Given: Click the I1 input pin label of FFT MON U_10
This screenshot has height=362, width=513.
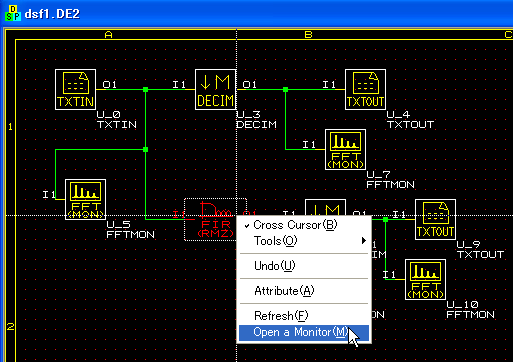Looking at the screenshot, I should (x=389, y=274).
